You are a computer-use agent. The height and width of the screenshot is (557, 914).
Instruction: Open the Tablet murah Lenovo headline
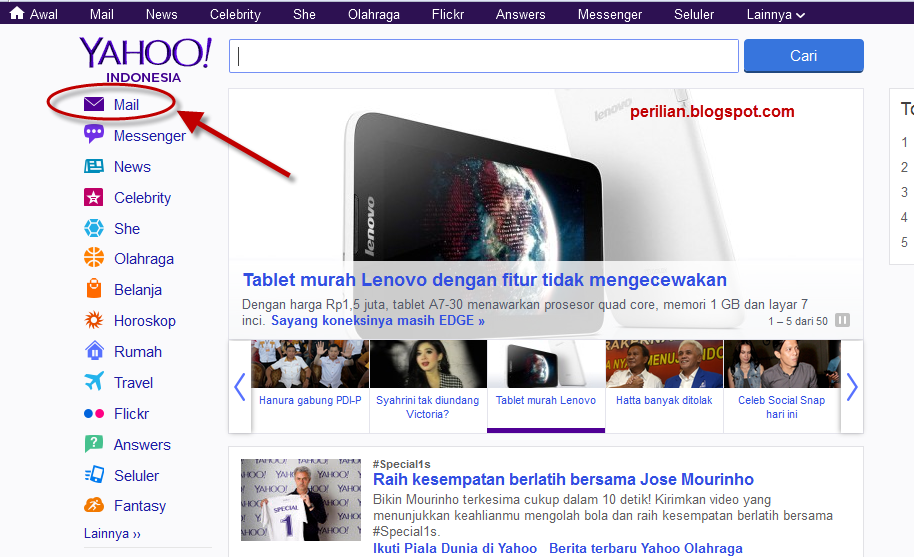pyautogui.click(x=485, y=280)
